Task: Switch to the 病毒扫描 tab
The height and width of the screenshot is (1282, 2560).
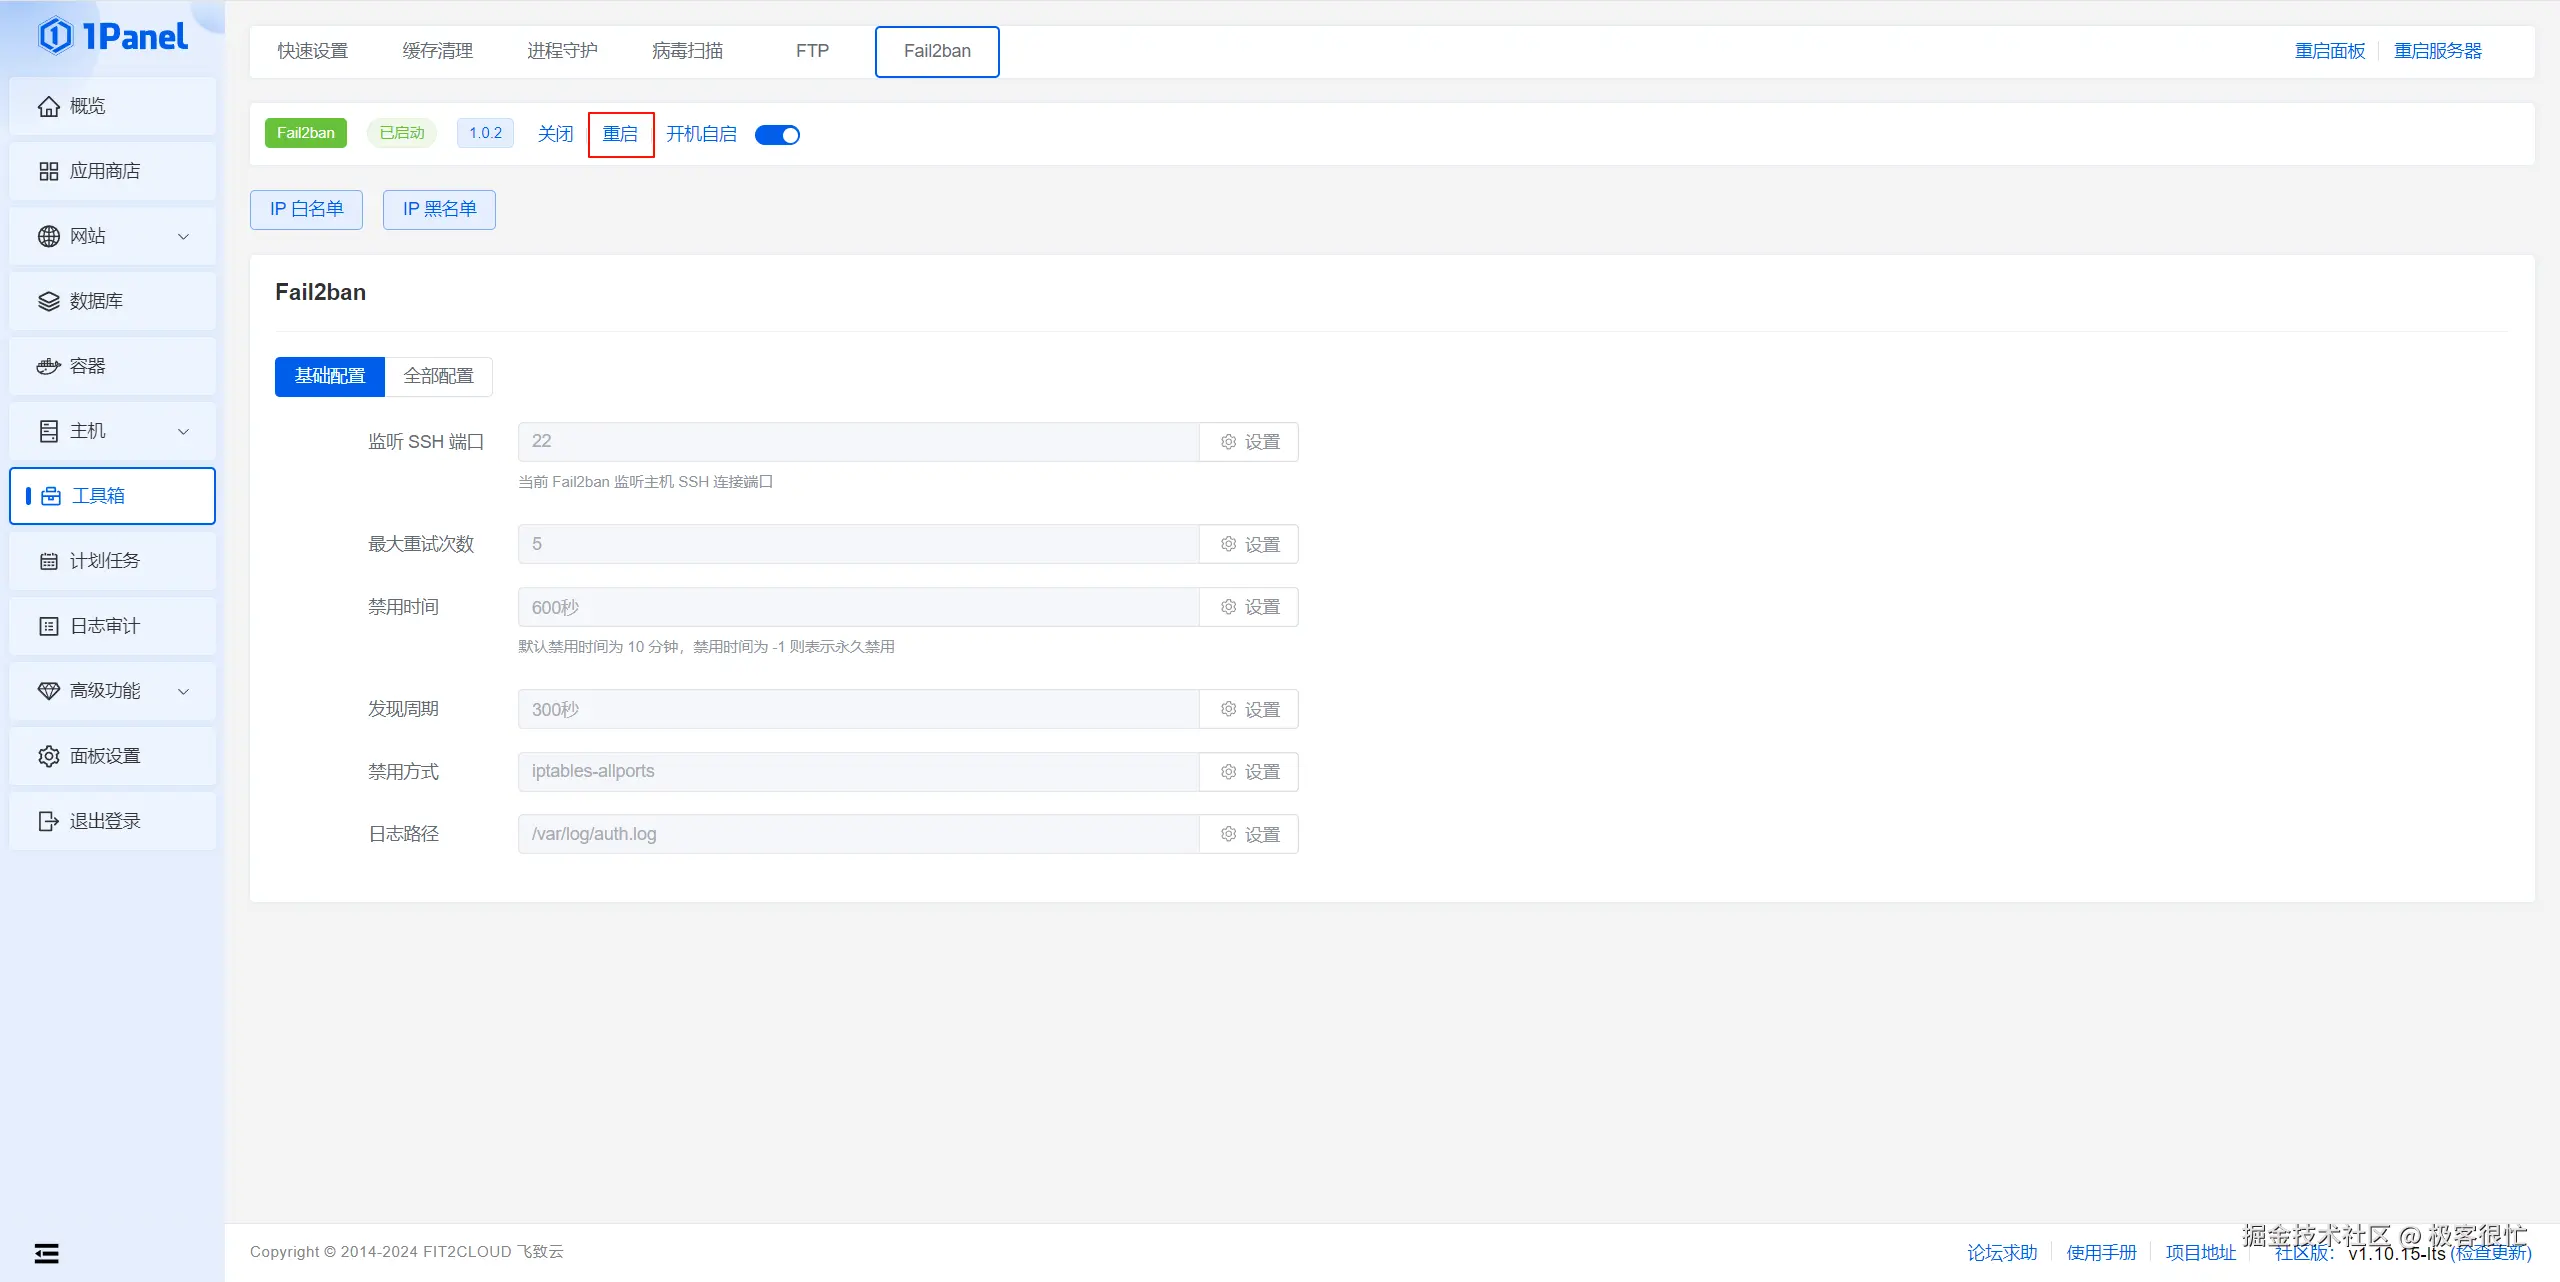Action: click(687, 51)
